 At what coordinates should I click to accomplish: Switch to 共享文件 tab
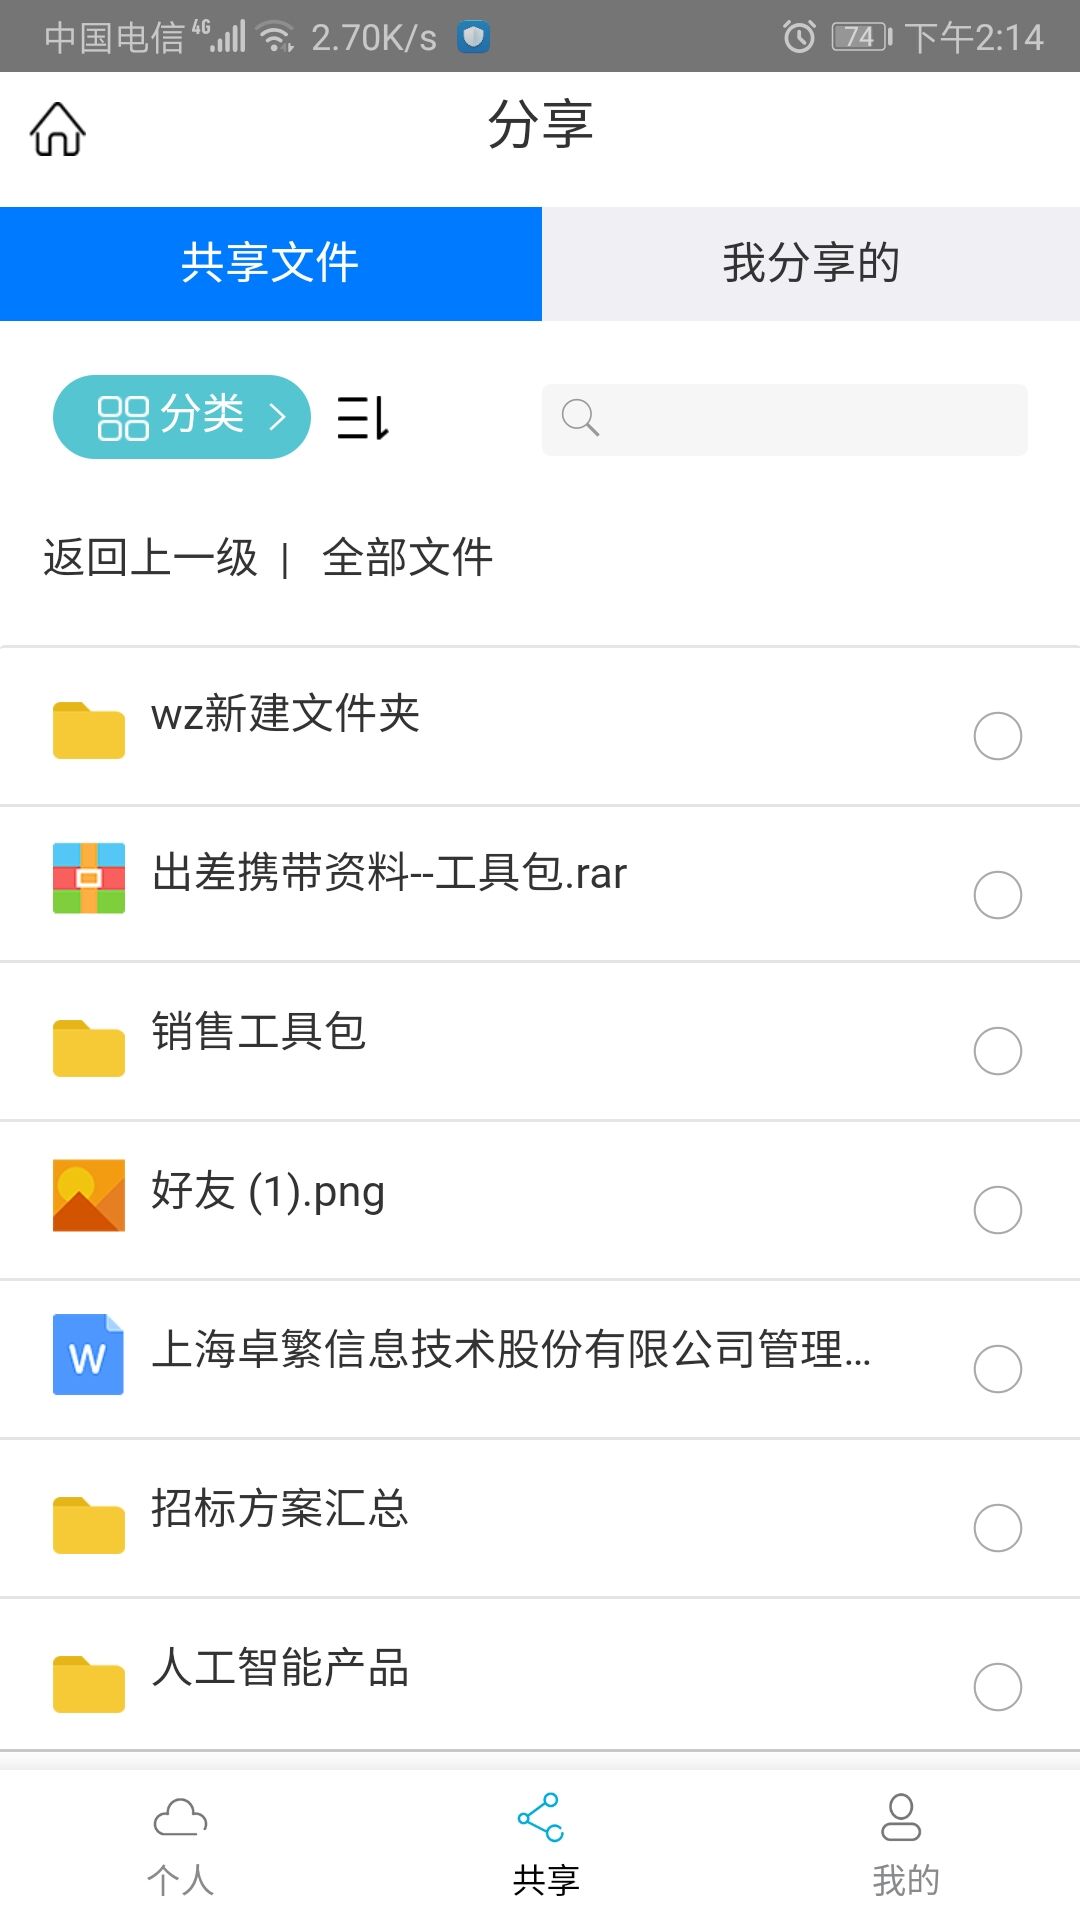[x=270, y=264]
